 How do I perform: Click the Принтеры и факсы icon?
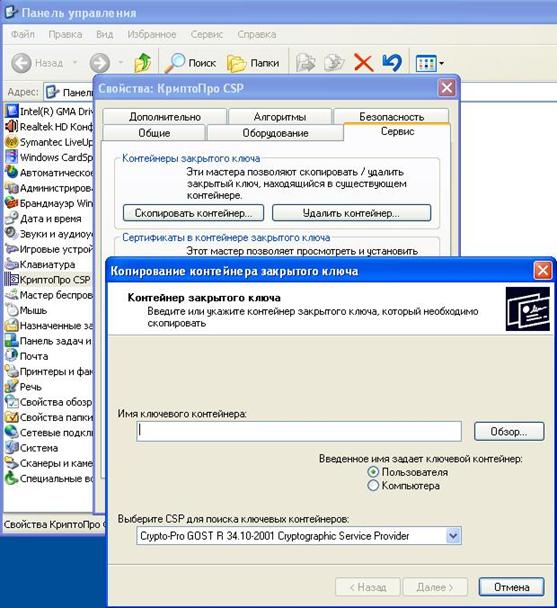12,371
